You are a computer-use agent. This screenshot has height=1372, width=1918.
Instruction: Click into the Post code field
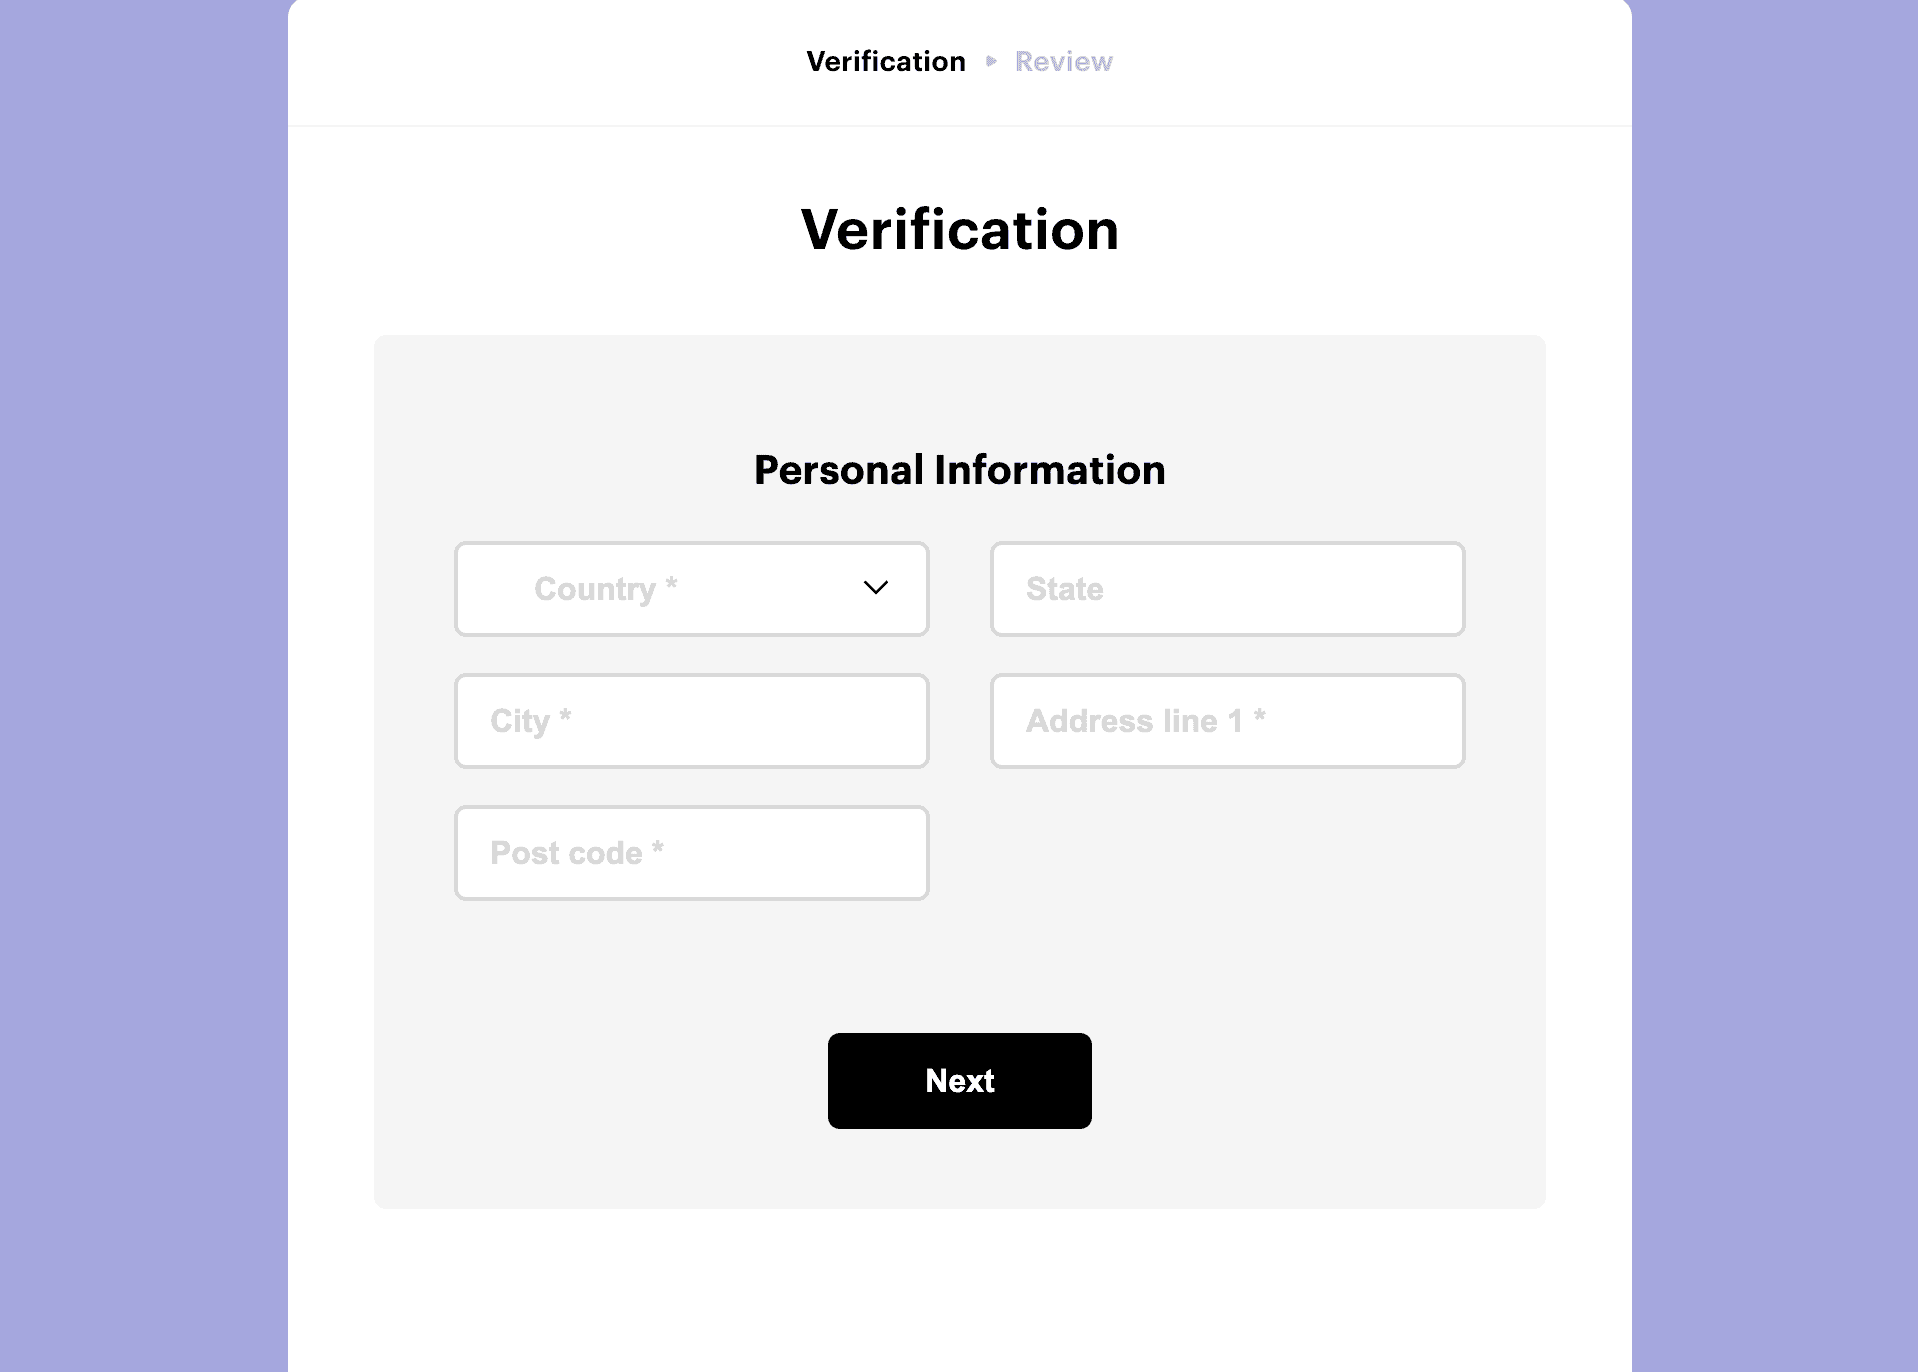tap(692, 853)
